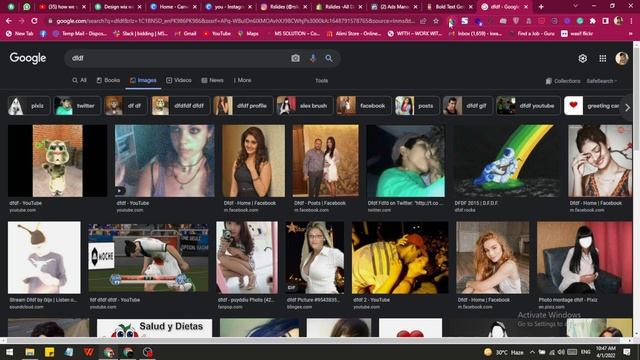The height and width of the screenshot is (360, 640).
Task: Show hidden system tray icons
Action: [x=532, y=352]
